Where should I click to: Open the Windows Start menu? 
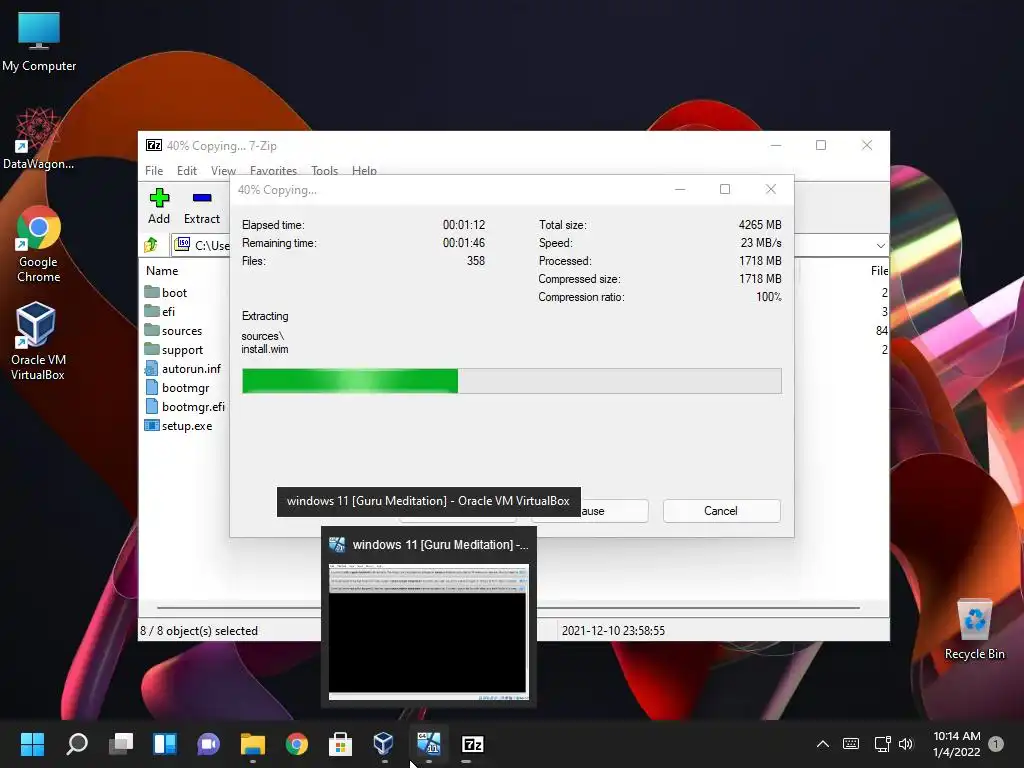(x=32, y=744)
